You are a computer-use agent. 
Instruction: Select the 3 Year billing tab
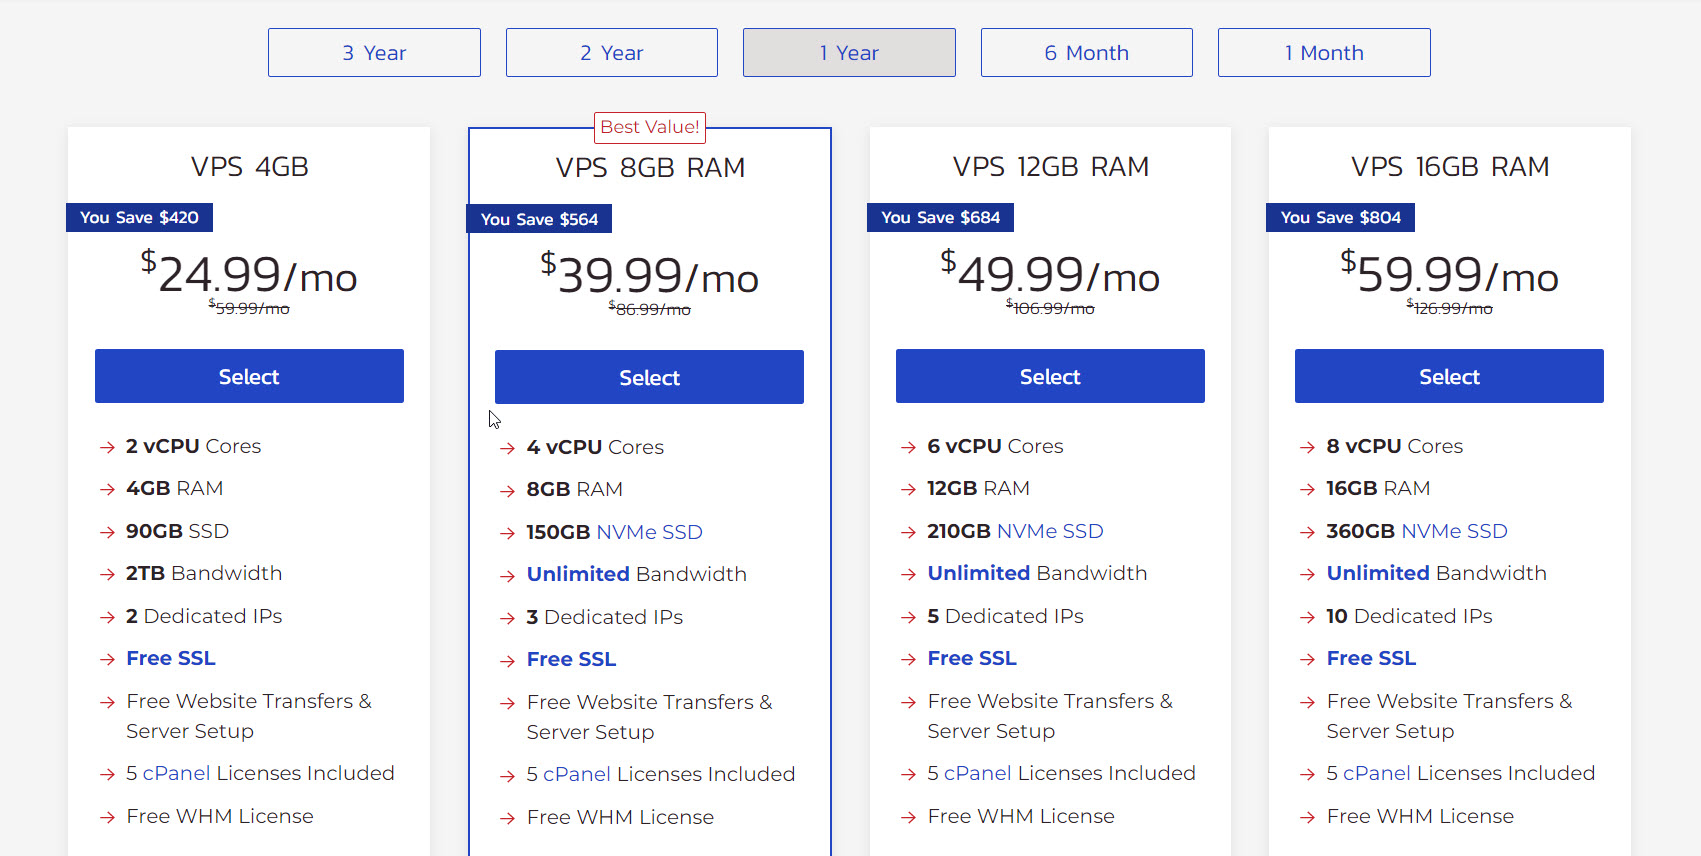374,53
